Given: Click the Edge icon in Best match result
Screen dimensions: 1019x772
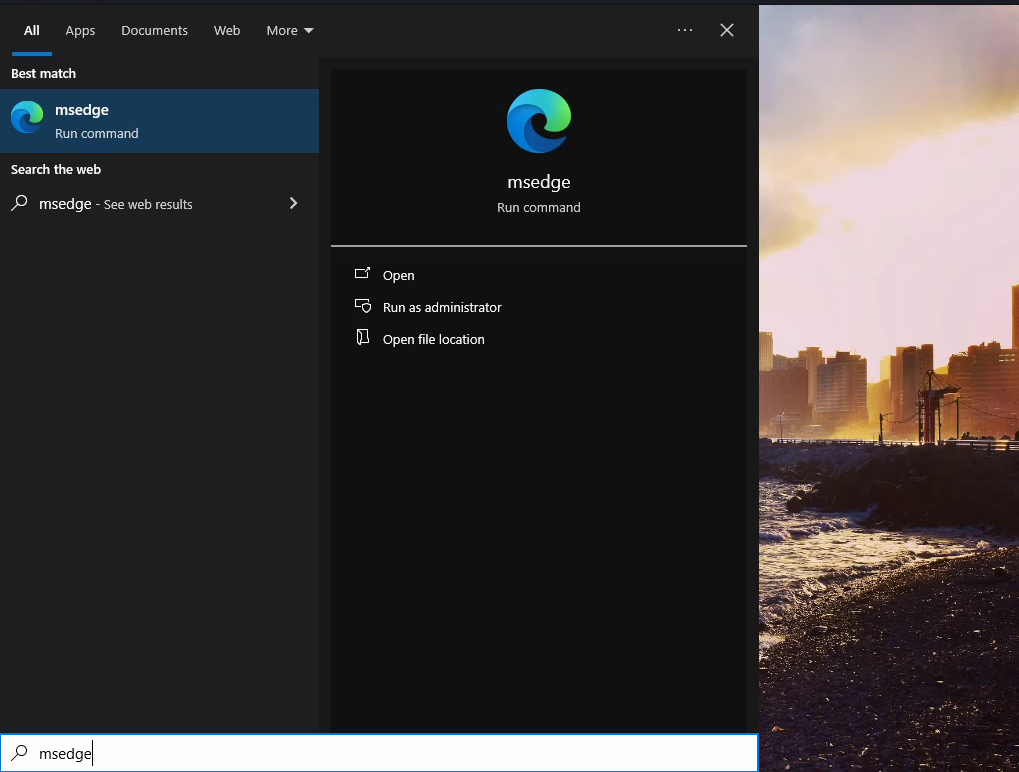Looking at the screenshot, I should pyautogui.click(x=27, y=118).
